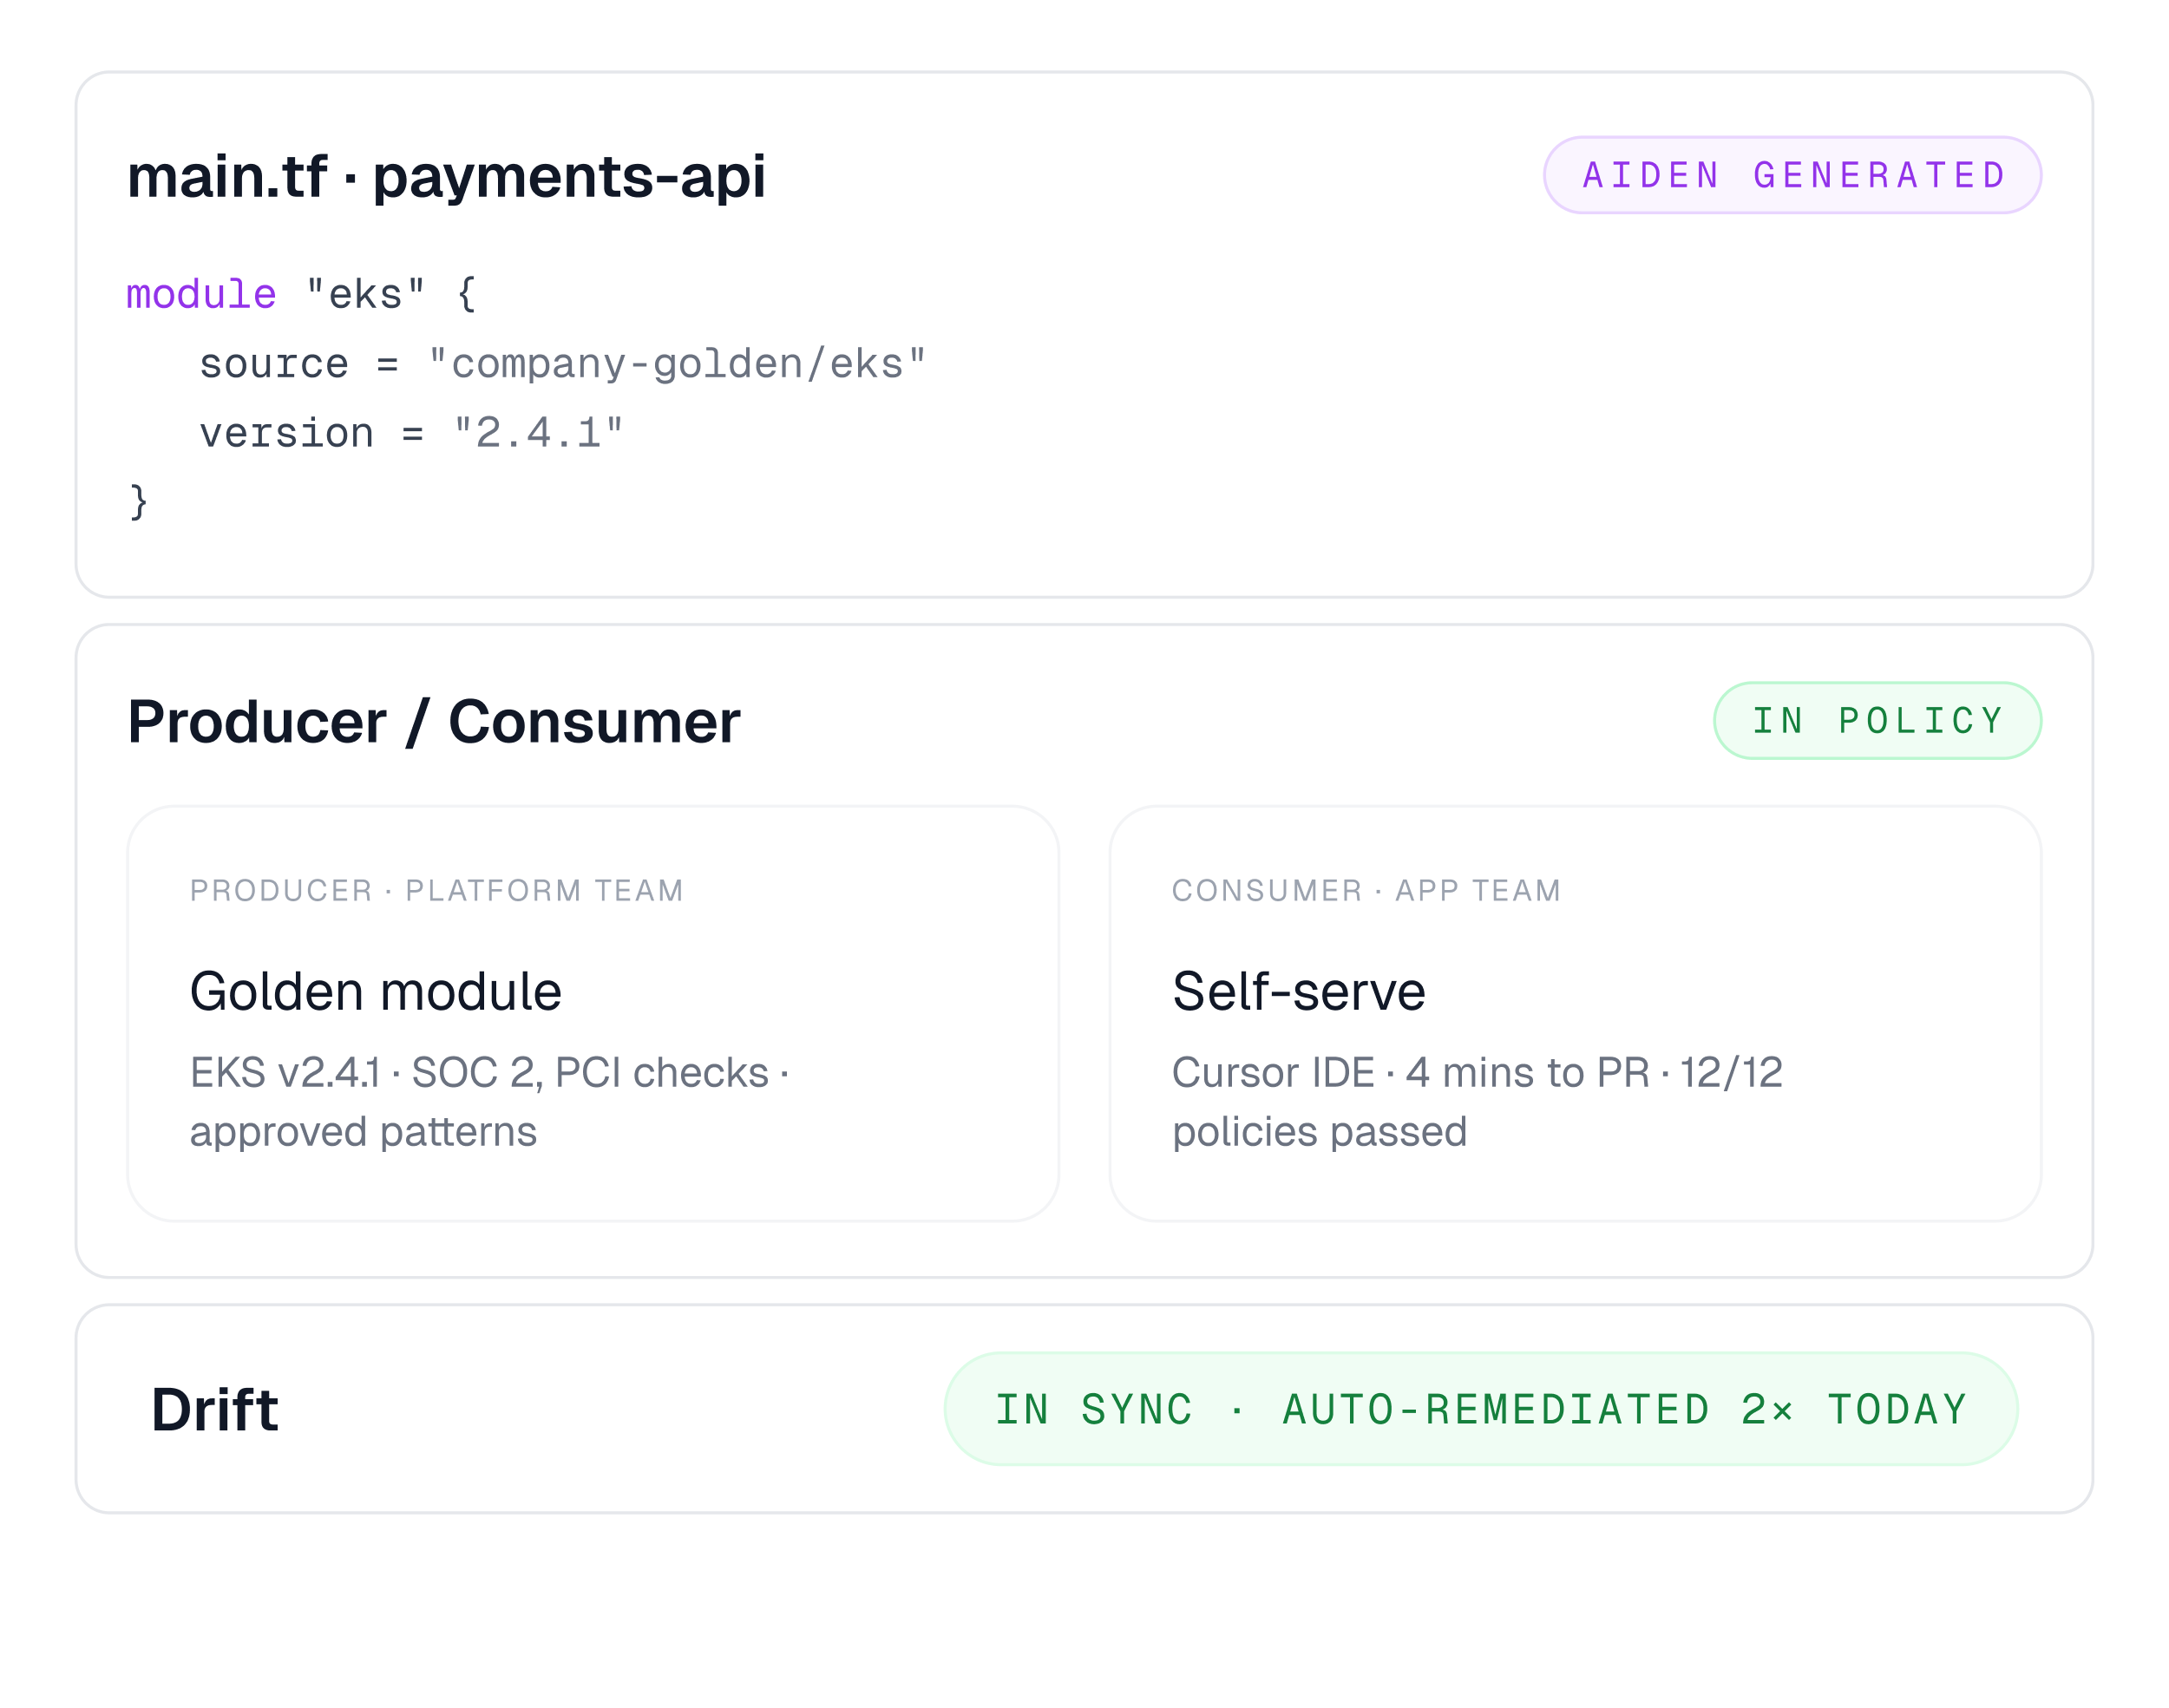Open the main.tf · payments-api title
Viewport: 2169px width, 1708px height.
pyautogui.click(x=446, y=177)
